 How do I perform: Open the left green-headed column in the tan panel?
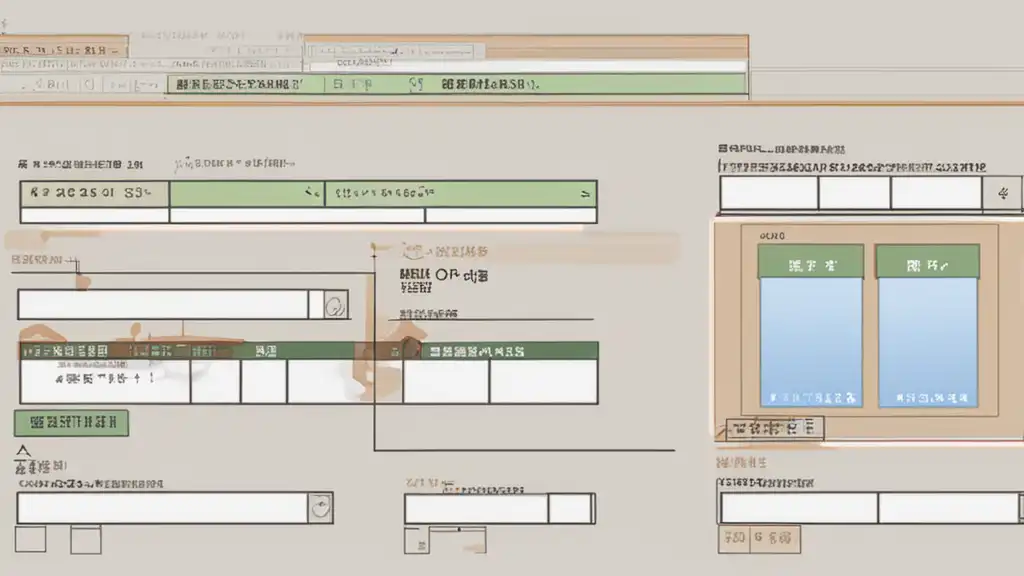tap(810, 263)
